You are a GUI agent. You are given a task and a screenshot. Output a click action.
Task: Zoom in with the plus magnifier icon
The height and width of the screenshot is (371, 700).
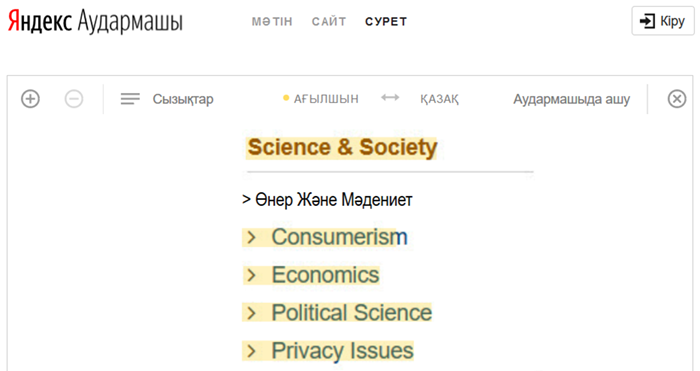tap(30, 99)
